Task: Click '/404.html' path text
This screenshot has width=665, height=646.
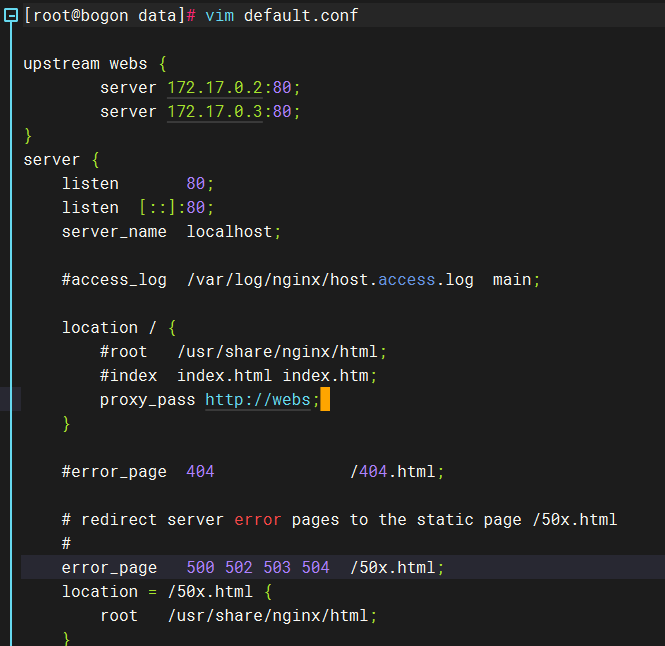Action: [393, 472]
